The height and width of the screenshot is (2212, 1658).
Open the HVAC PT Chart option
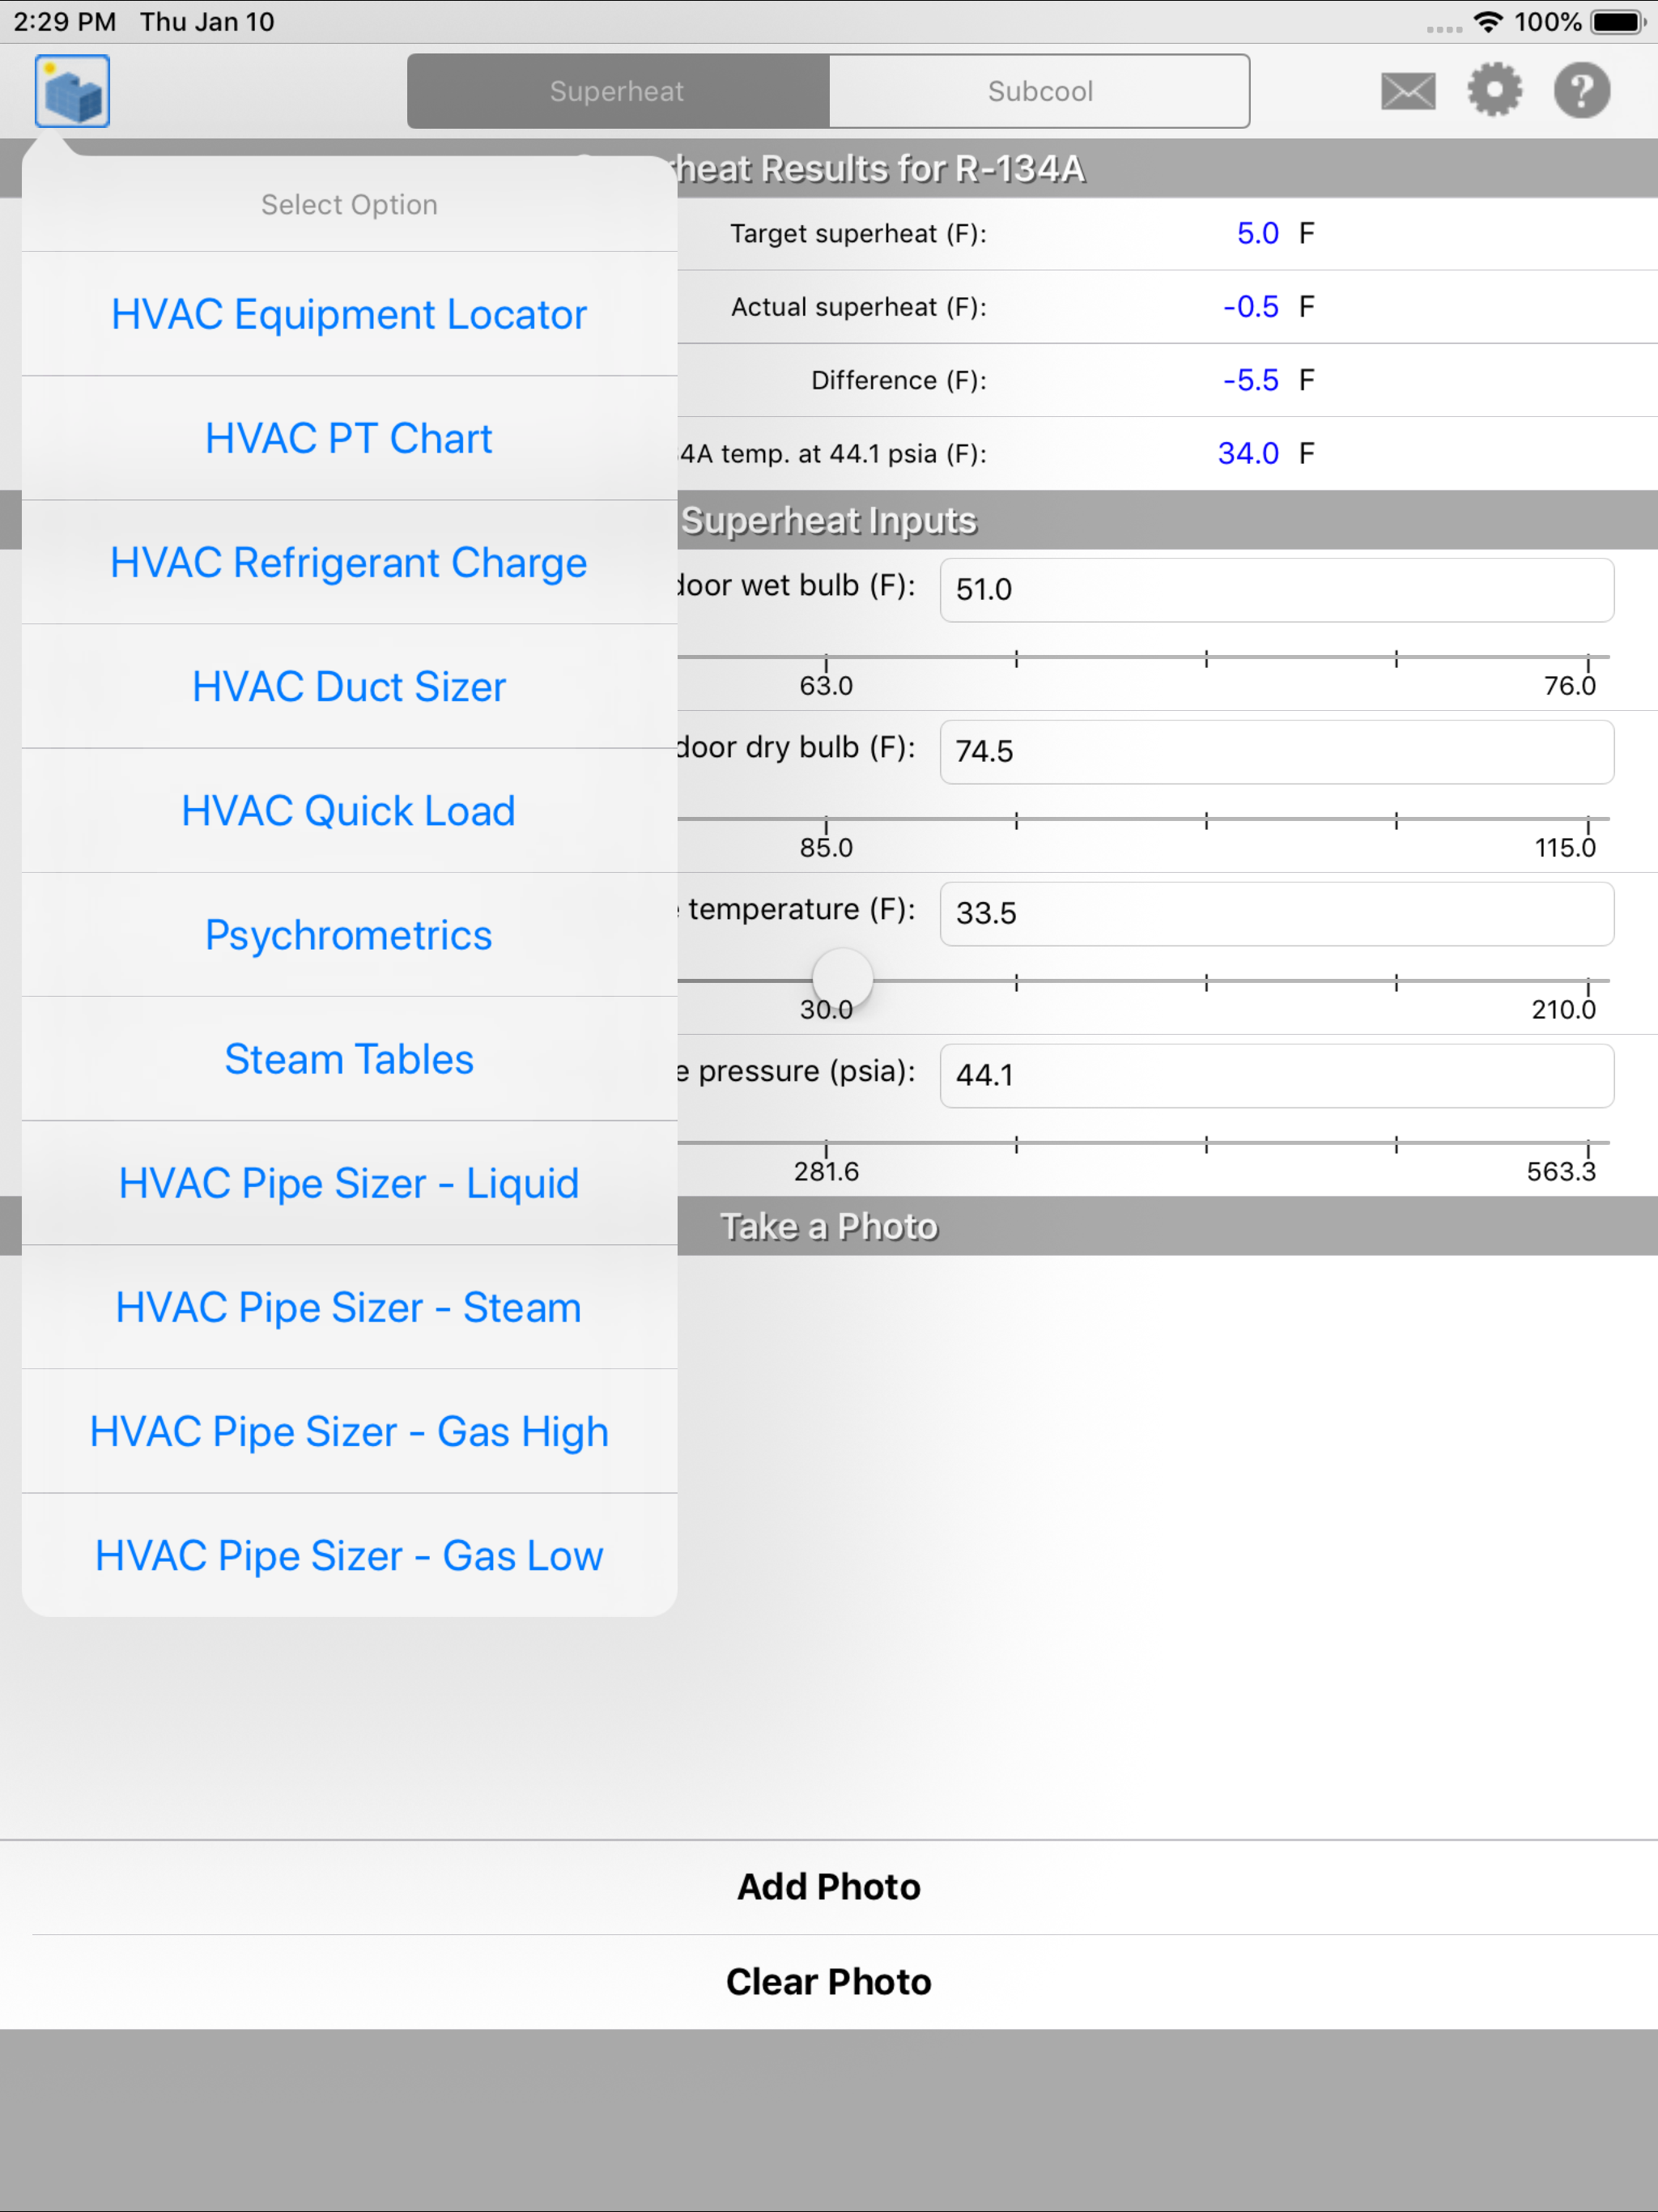pos(348,437)
